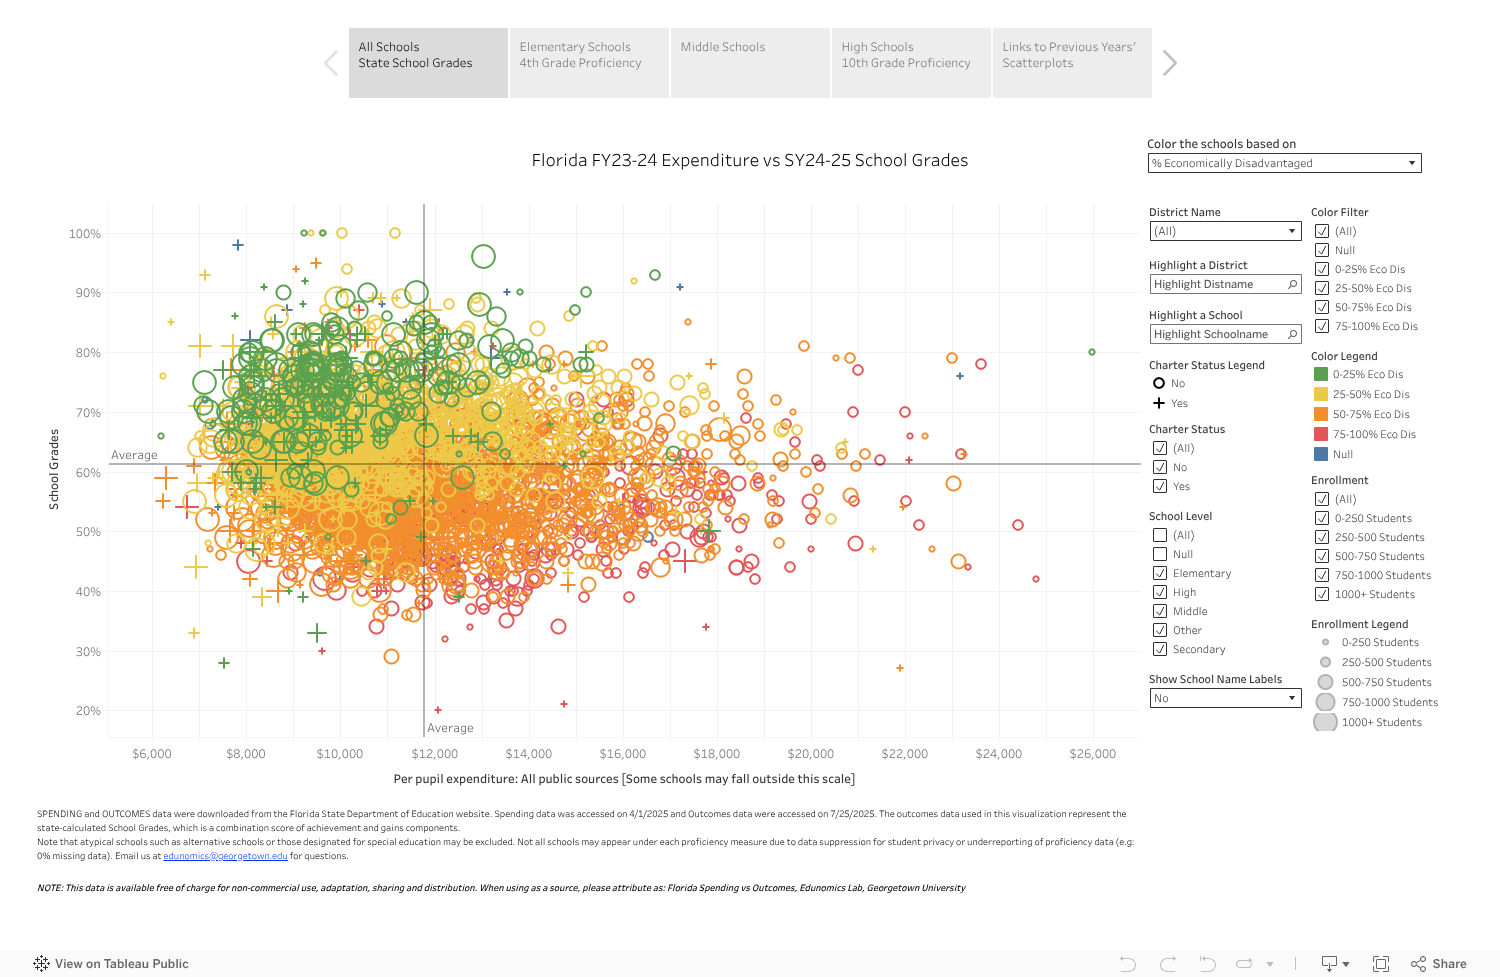The width and height of the screenshot is (1500, 977).
Task: Enter full screen mode
Action: coord(1381,964)
